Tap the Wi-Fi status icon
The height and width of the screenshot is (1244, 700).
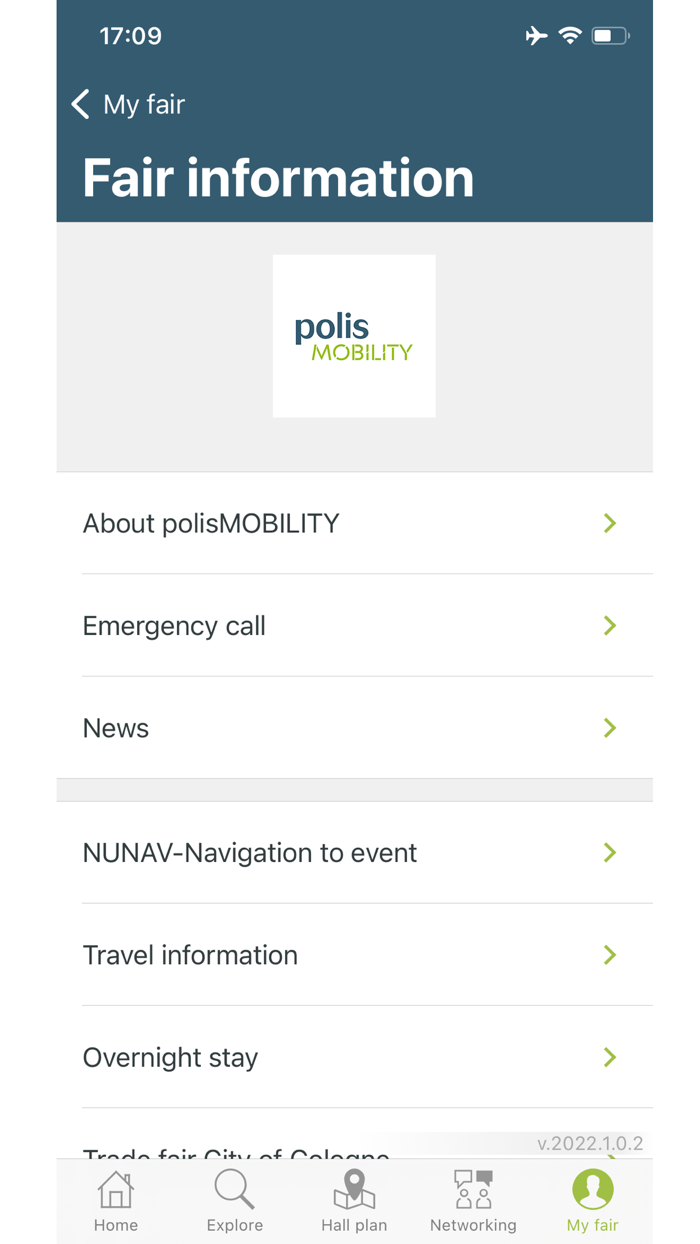pyautogui.click(x=570, y=35)
